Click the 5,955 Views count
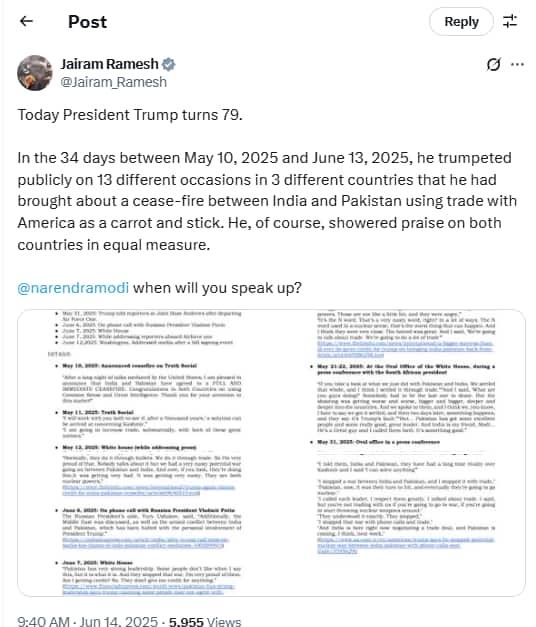Image resolution: width=536 pixels, height=627 pixels. point(205,621)
